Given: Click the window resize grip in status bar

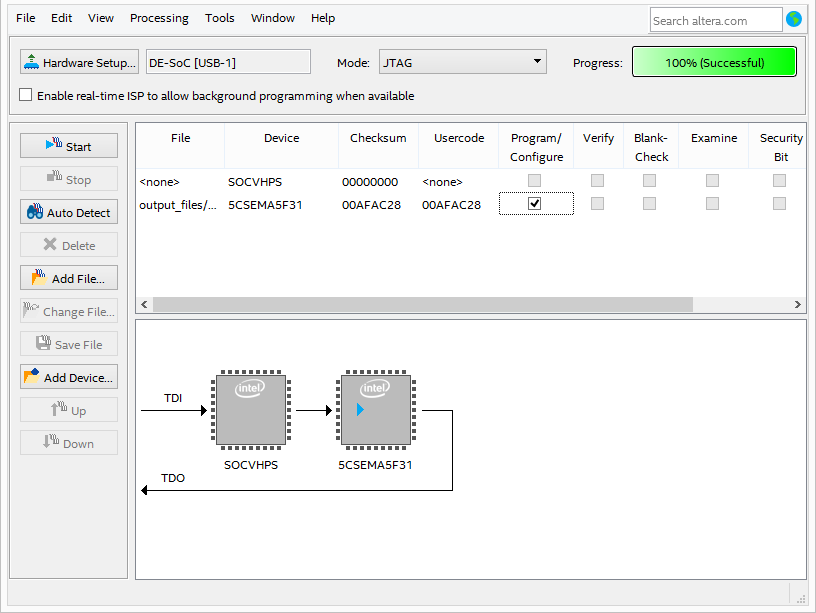Looking at the screenshot, I should point(800,598).
